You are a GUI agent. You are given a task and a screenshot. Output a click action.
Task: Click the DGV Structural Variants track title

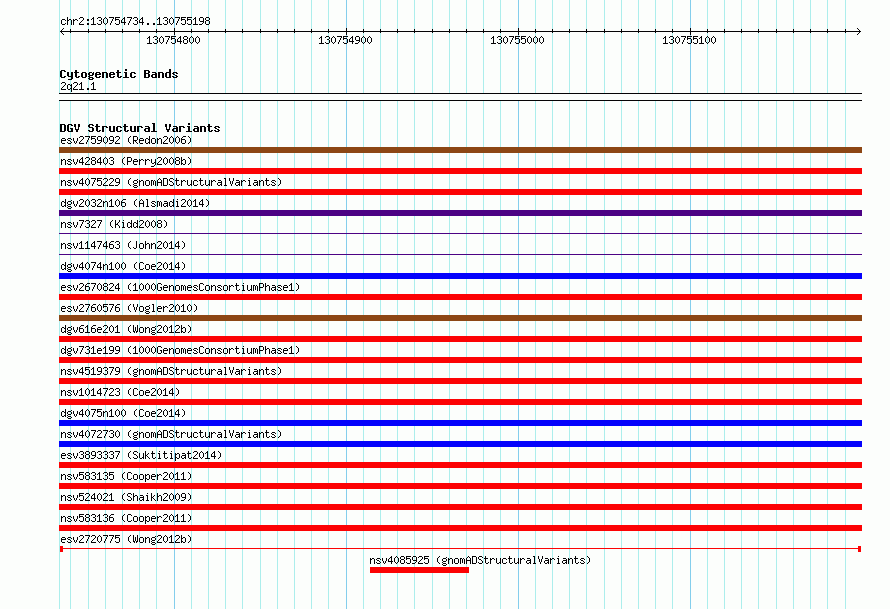point(140,128)
